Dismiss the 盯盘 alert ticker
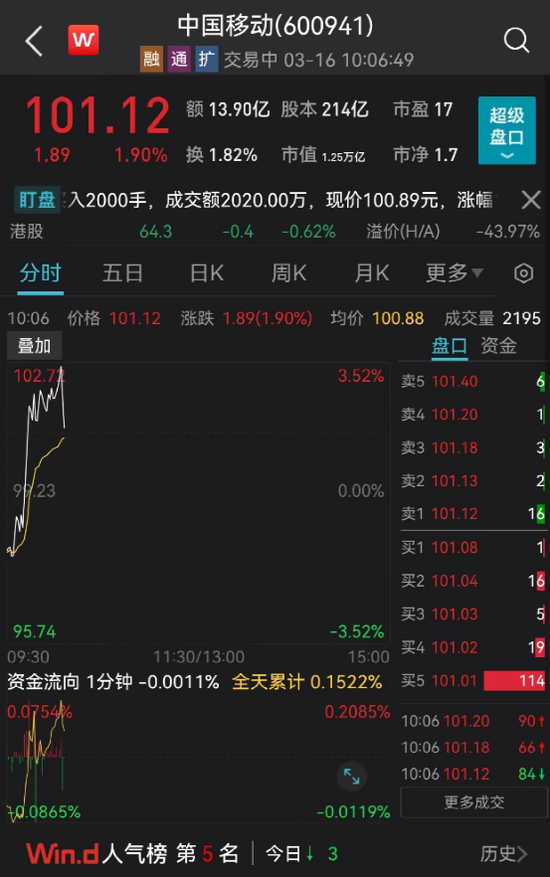Viewport: 550px width, 877px height. (530, 200)
